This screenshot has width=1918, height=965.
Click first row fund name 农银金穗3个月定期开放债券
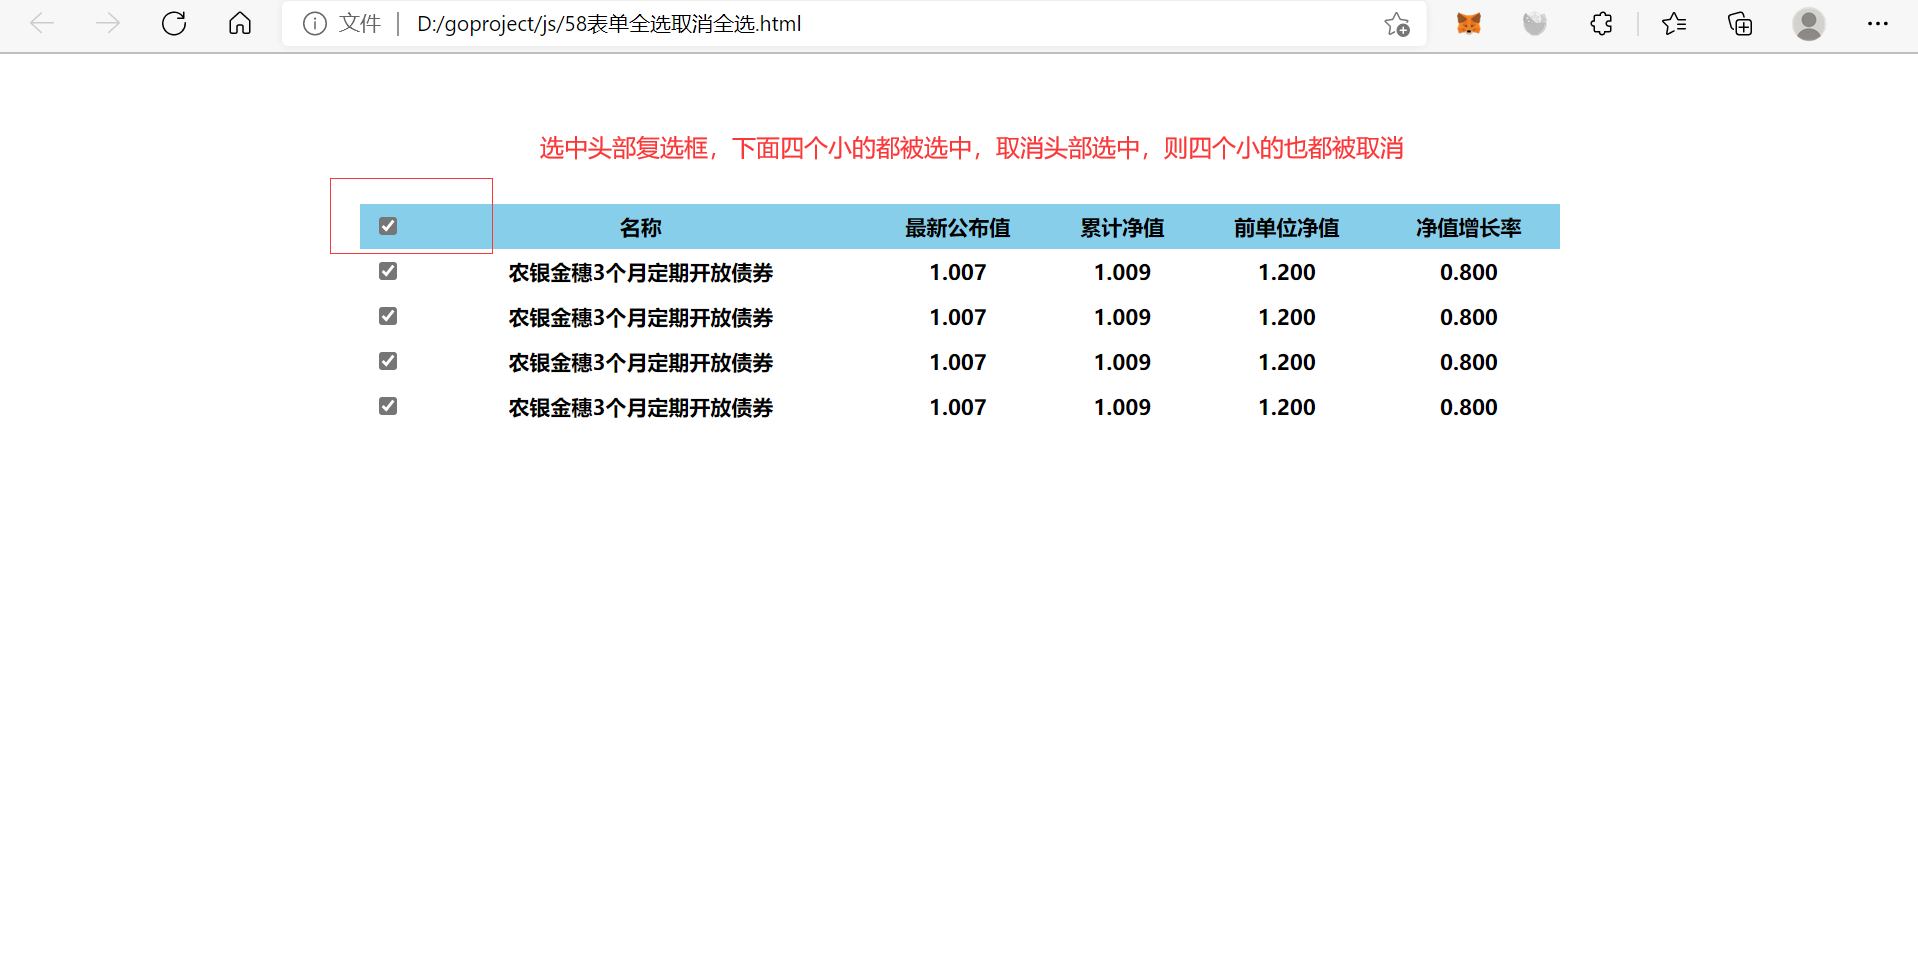pos(641,272)
